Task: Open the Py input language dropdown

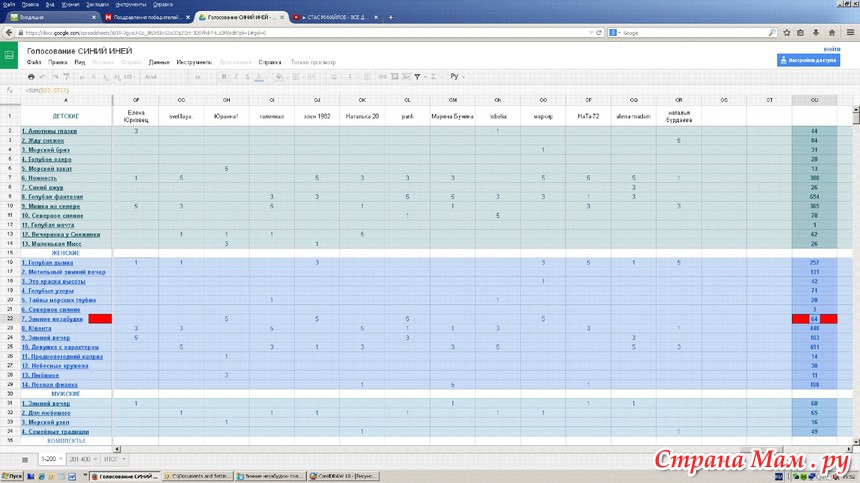Action: coord(459,76)
